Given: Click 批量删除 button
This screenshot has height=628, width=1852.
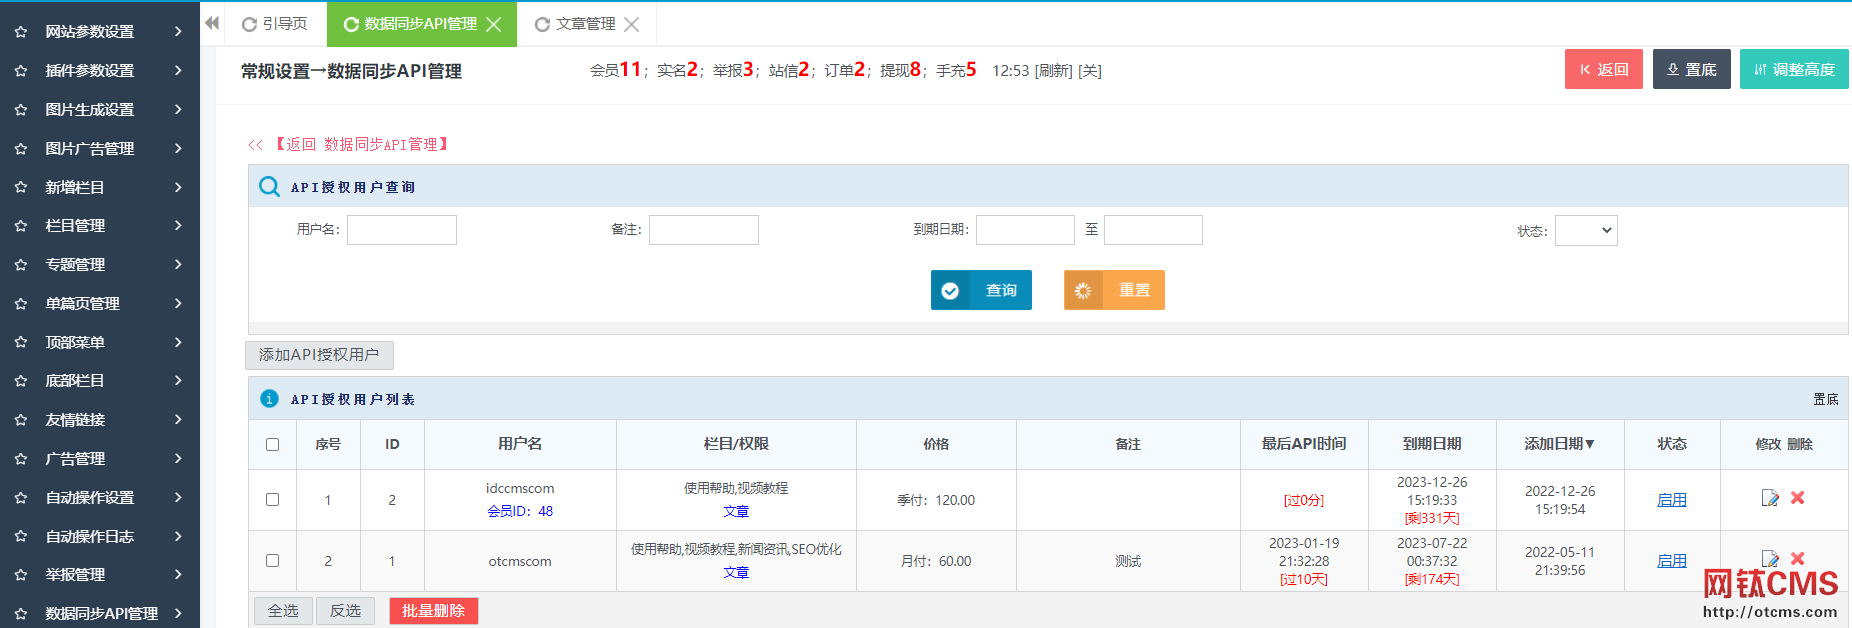Looking at the screenshot, I should 434,611.
